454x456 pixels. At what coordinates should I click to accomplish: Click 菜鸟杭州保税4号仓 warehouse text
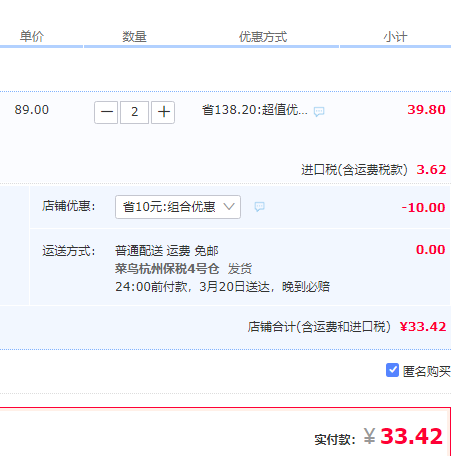click(167, 268)
